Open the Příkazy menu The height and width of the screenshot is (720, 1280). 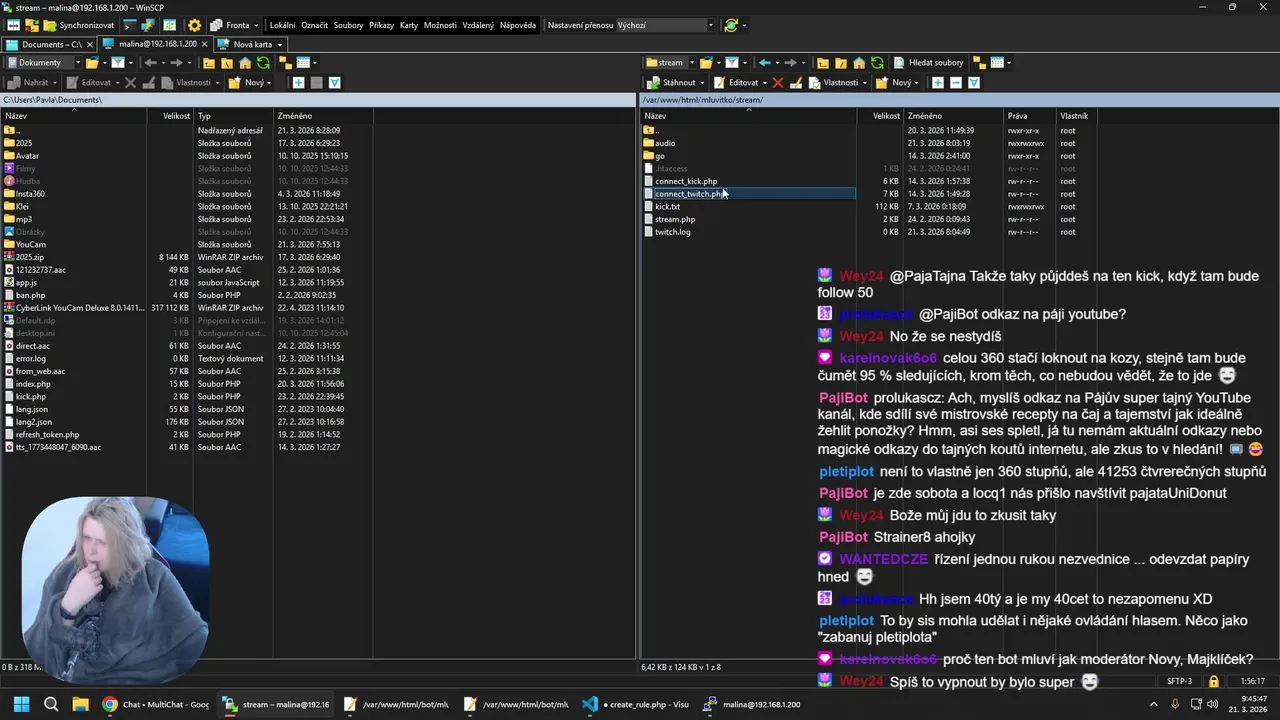point(381,25)
